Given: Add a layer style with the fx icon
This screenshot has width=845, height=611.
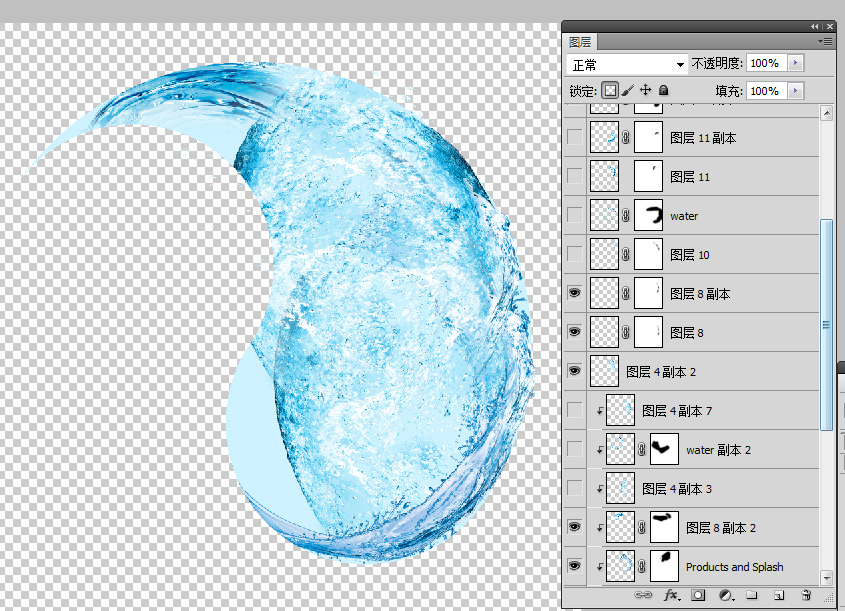Looking at the screenshot, I should pyautogui.click(x=671, y=595).
